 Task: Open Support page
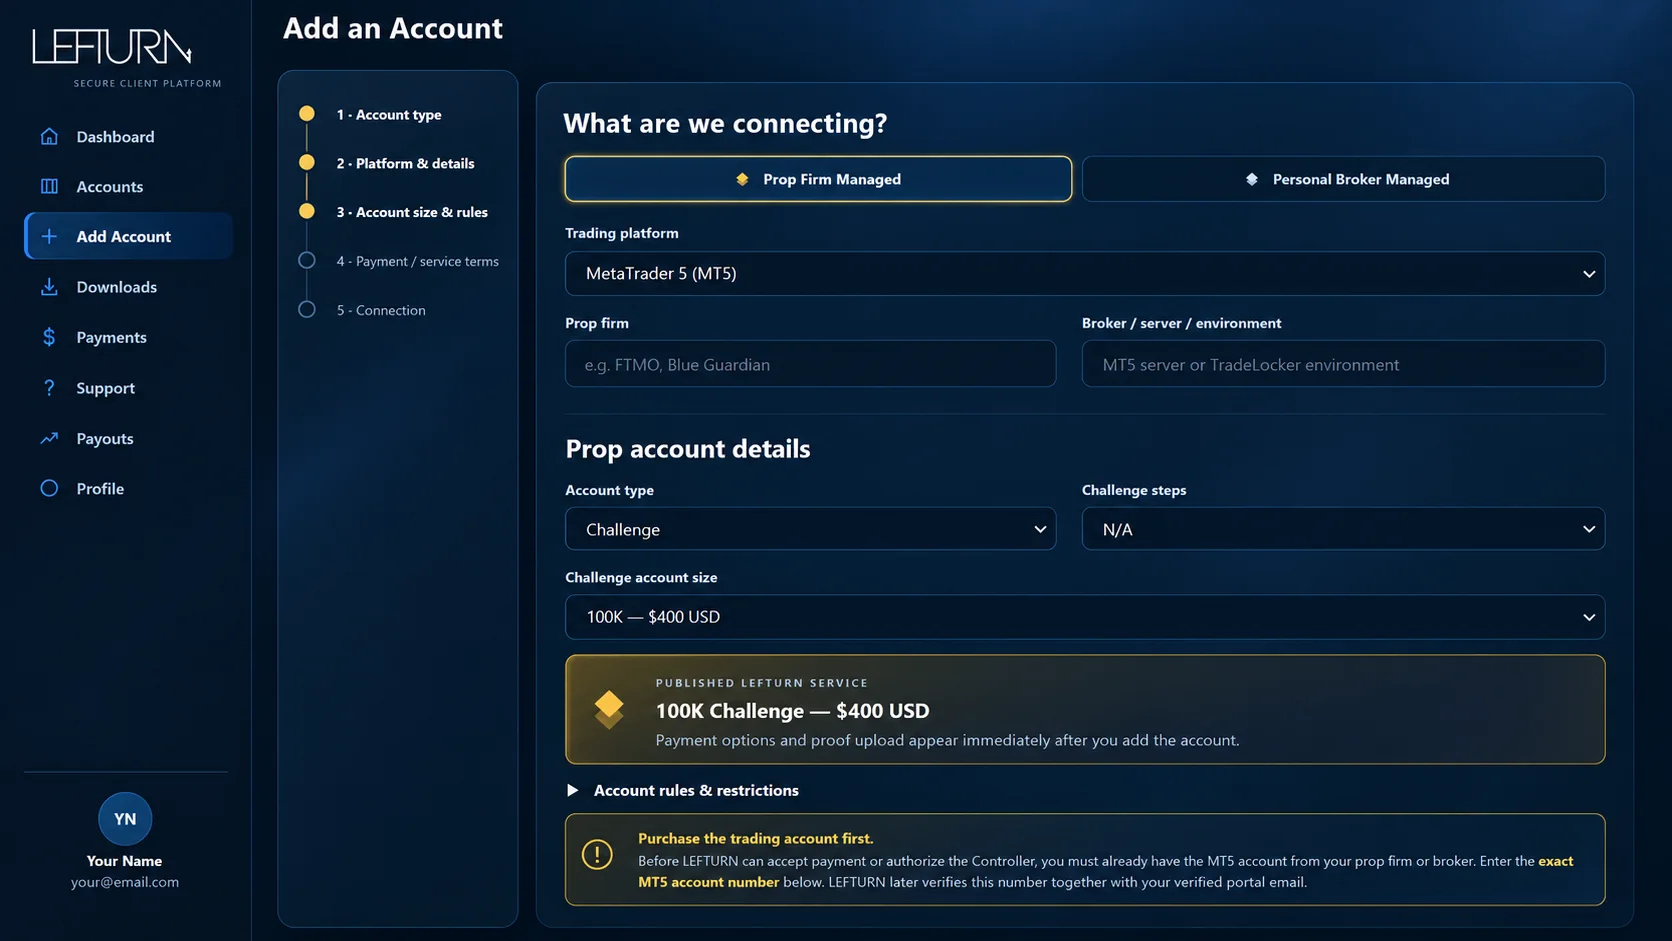[x=128, y=388]
